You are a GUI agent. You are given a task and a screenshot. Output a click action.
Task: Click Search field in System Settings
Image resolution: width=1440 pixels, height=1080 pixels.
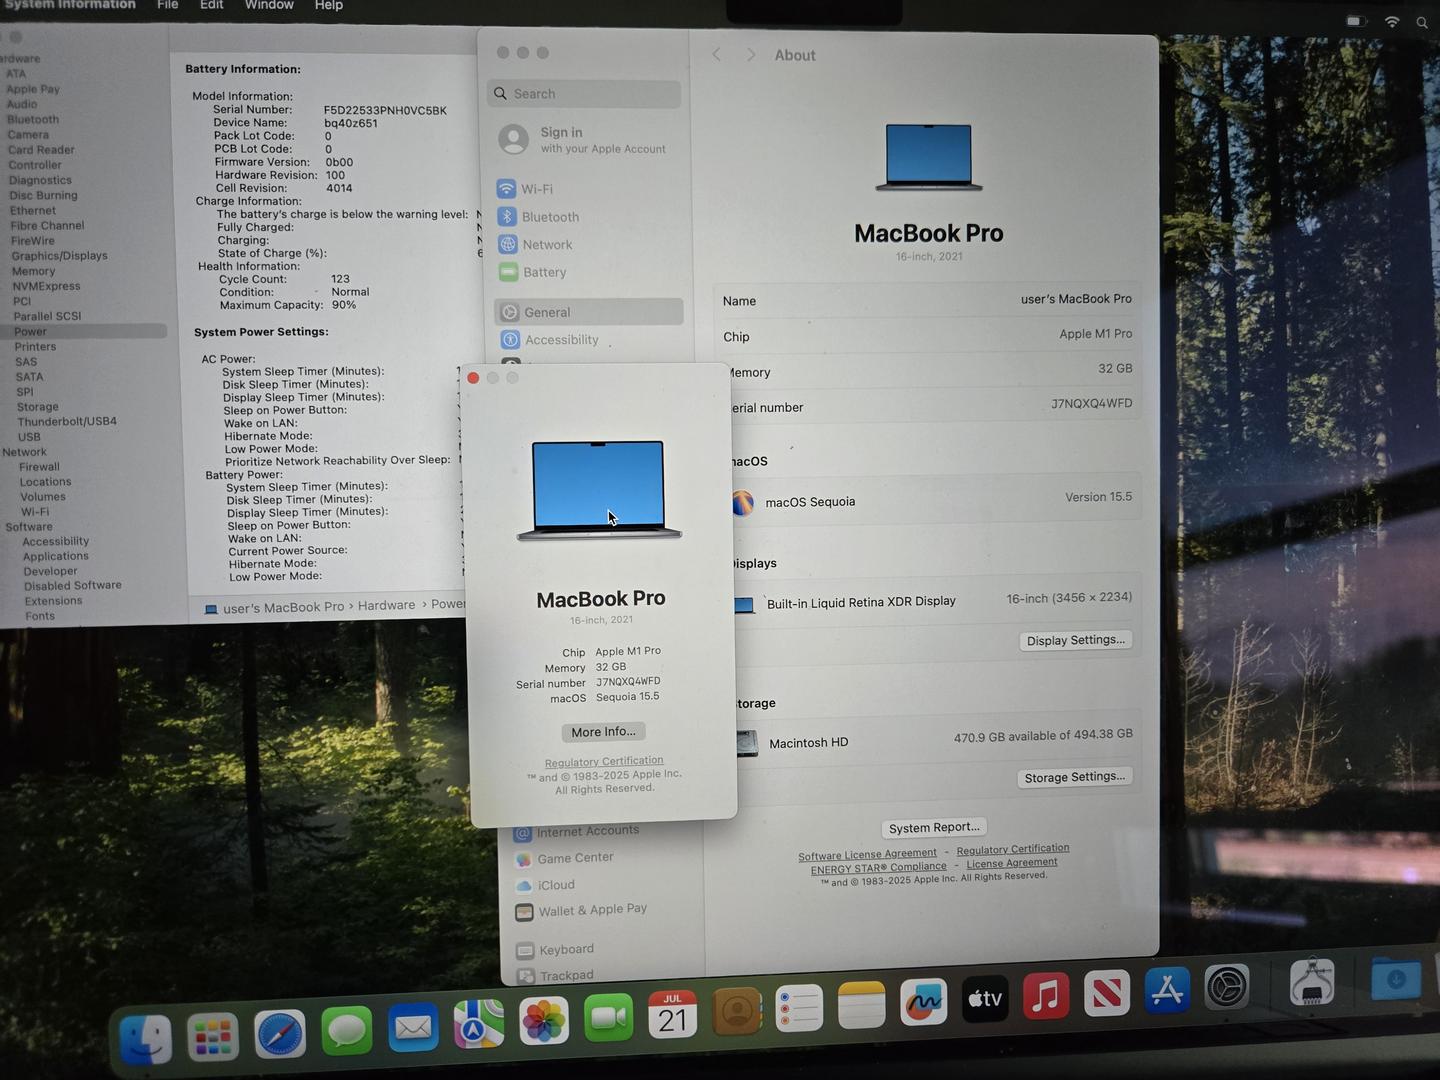[584, 94]
